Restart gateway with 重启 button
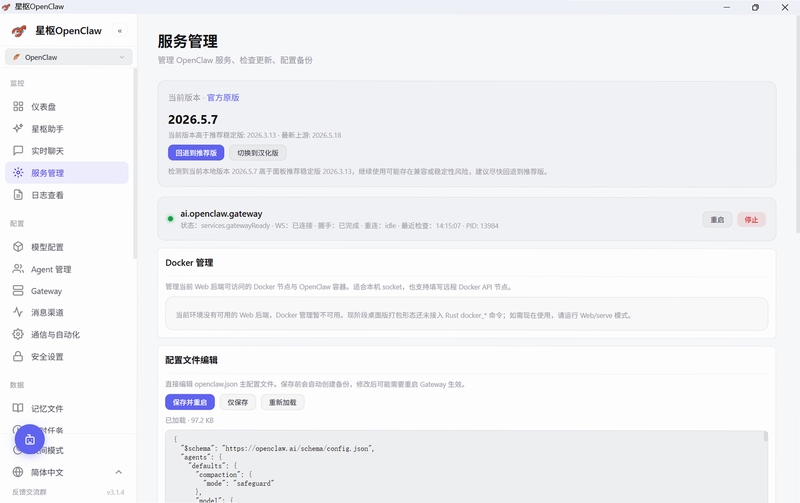This screenshot has height=503, width=800. tap(717, 219)
